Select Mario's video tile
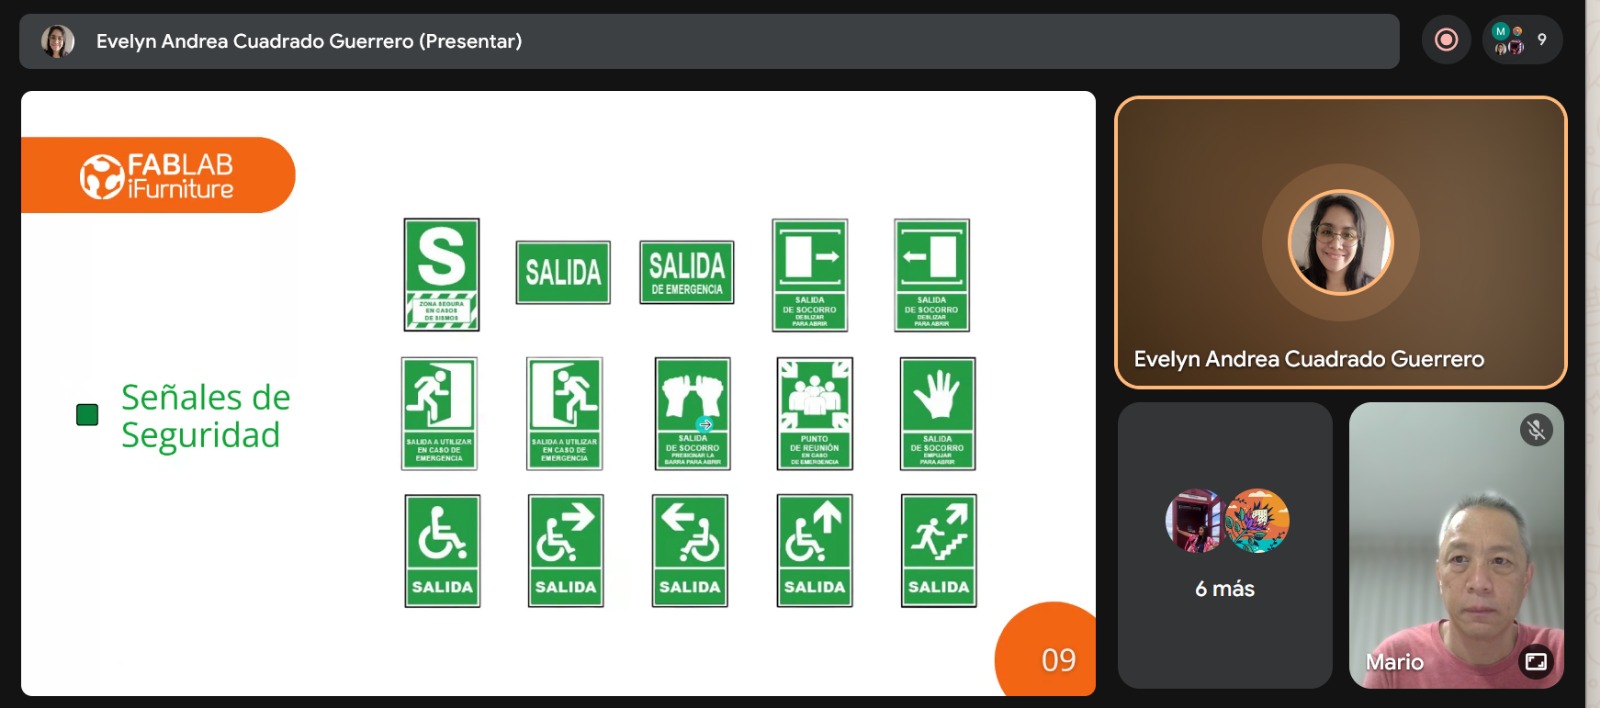 1456,545
